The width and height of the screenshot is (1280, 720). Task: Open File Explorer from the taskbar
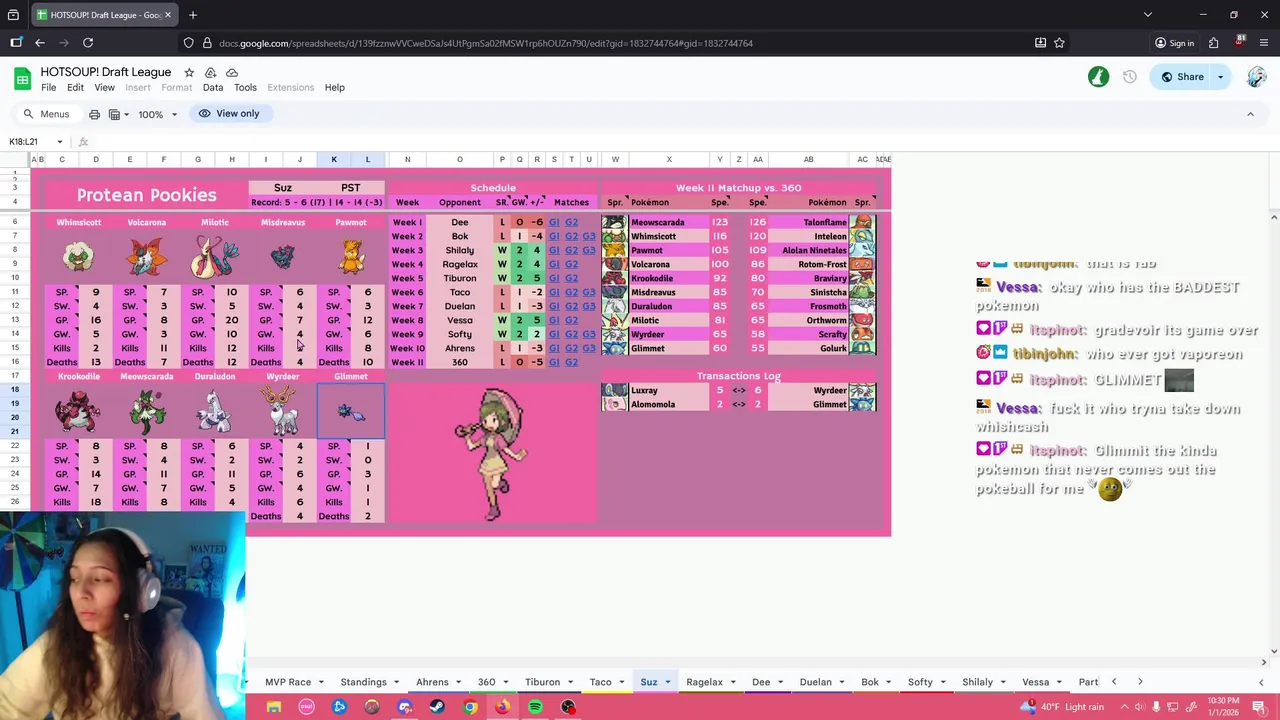coord(273,707)
